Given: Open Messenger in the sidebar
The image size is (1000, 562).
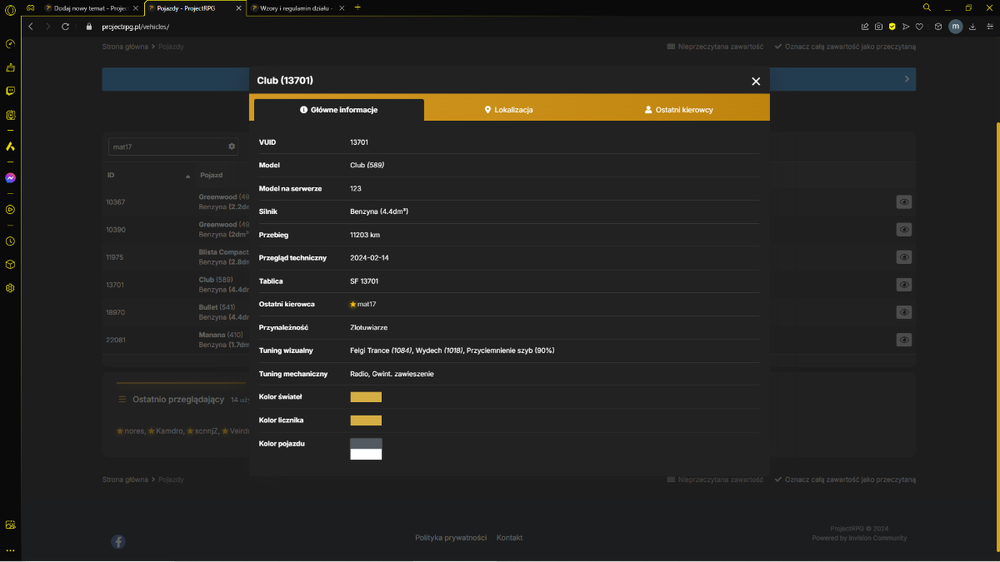Looking at the screenshot, I should pyautogui.click(x=10, y=178).
